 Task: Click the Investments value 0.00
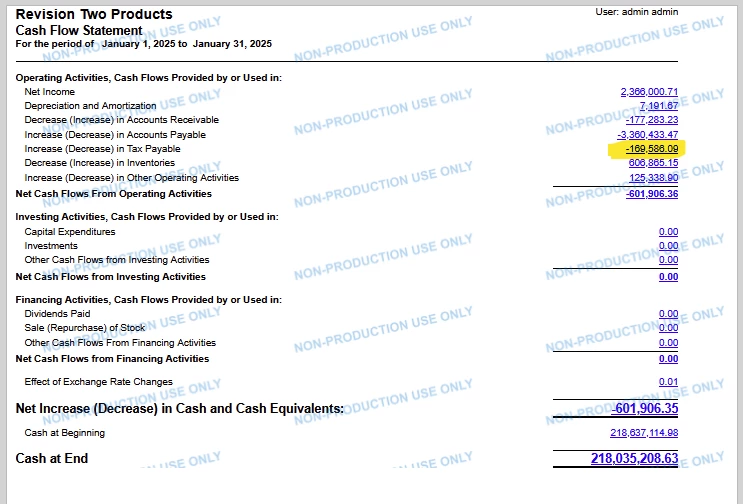coord(668,245)
